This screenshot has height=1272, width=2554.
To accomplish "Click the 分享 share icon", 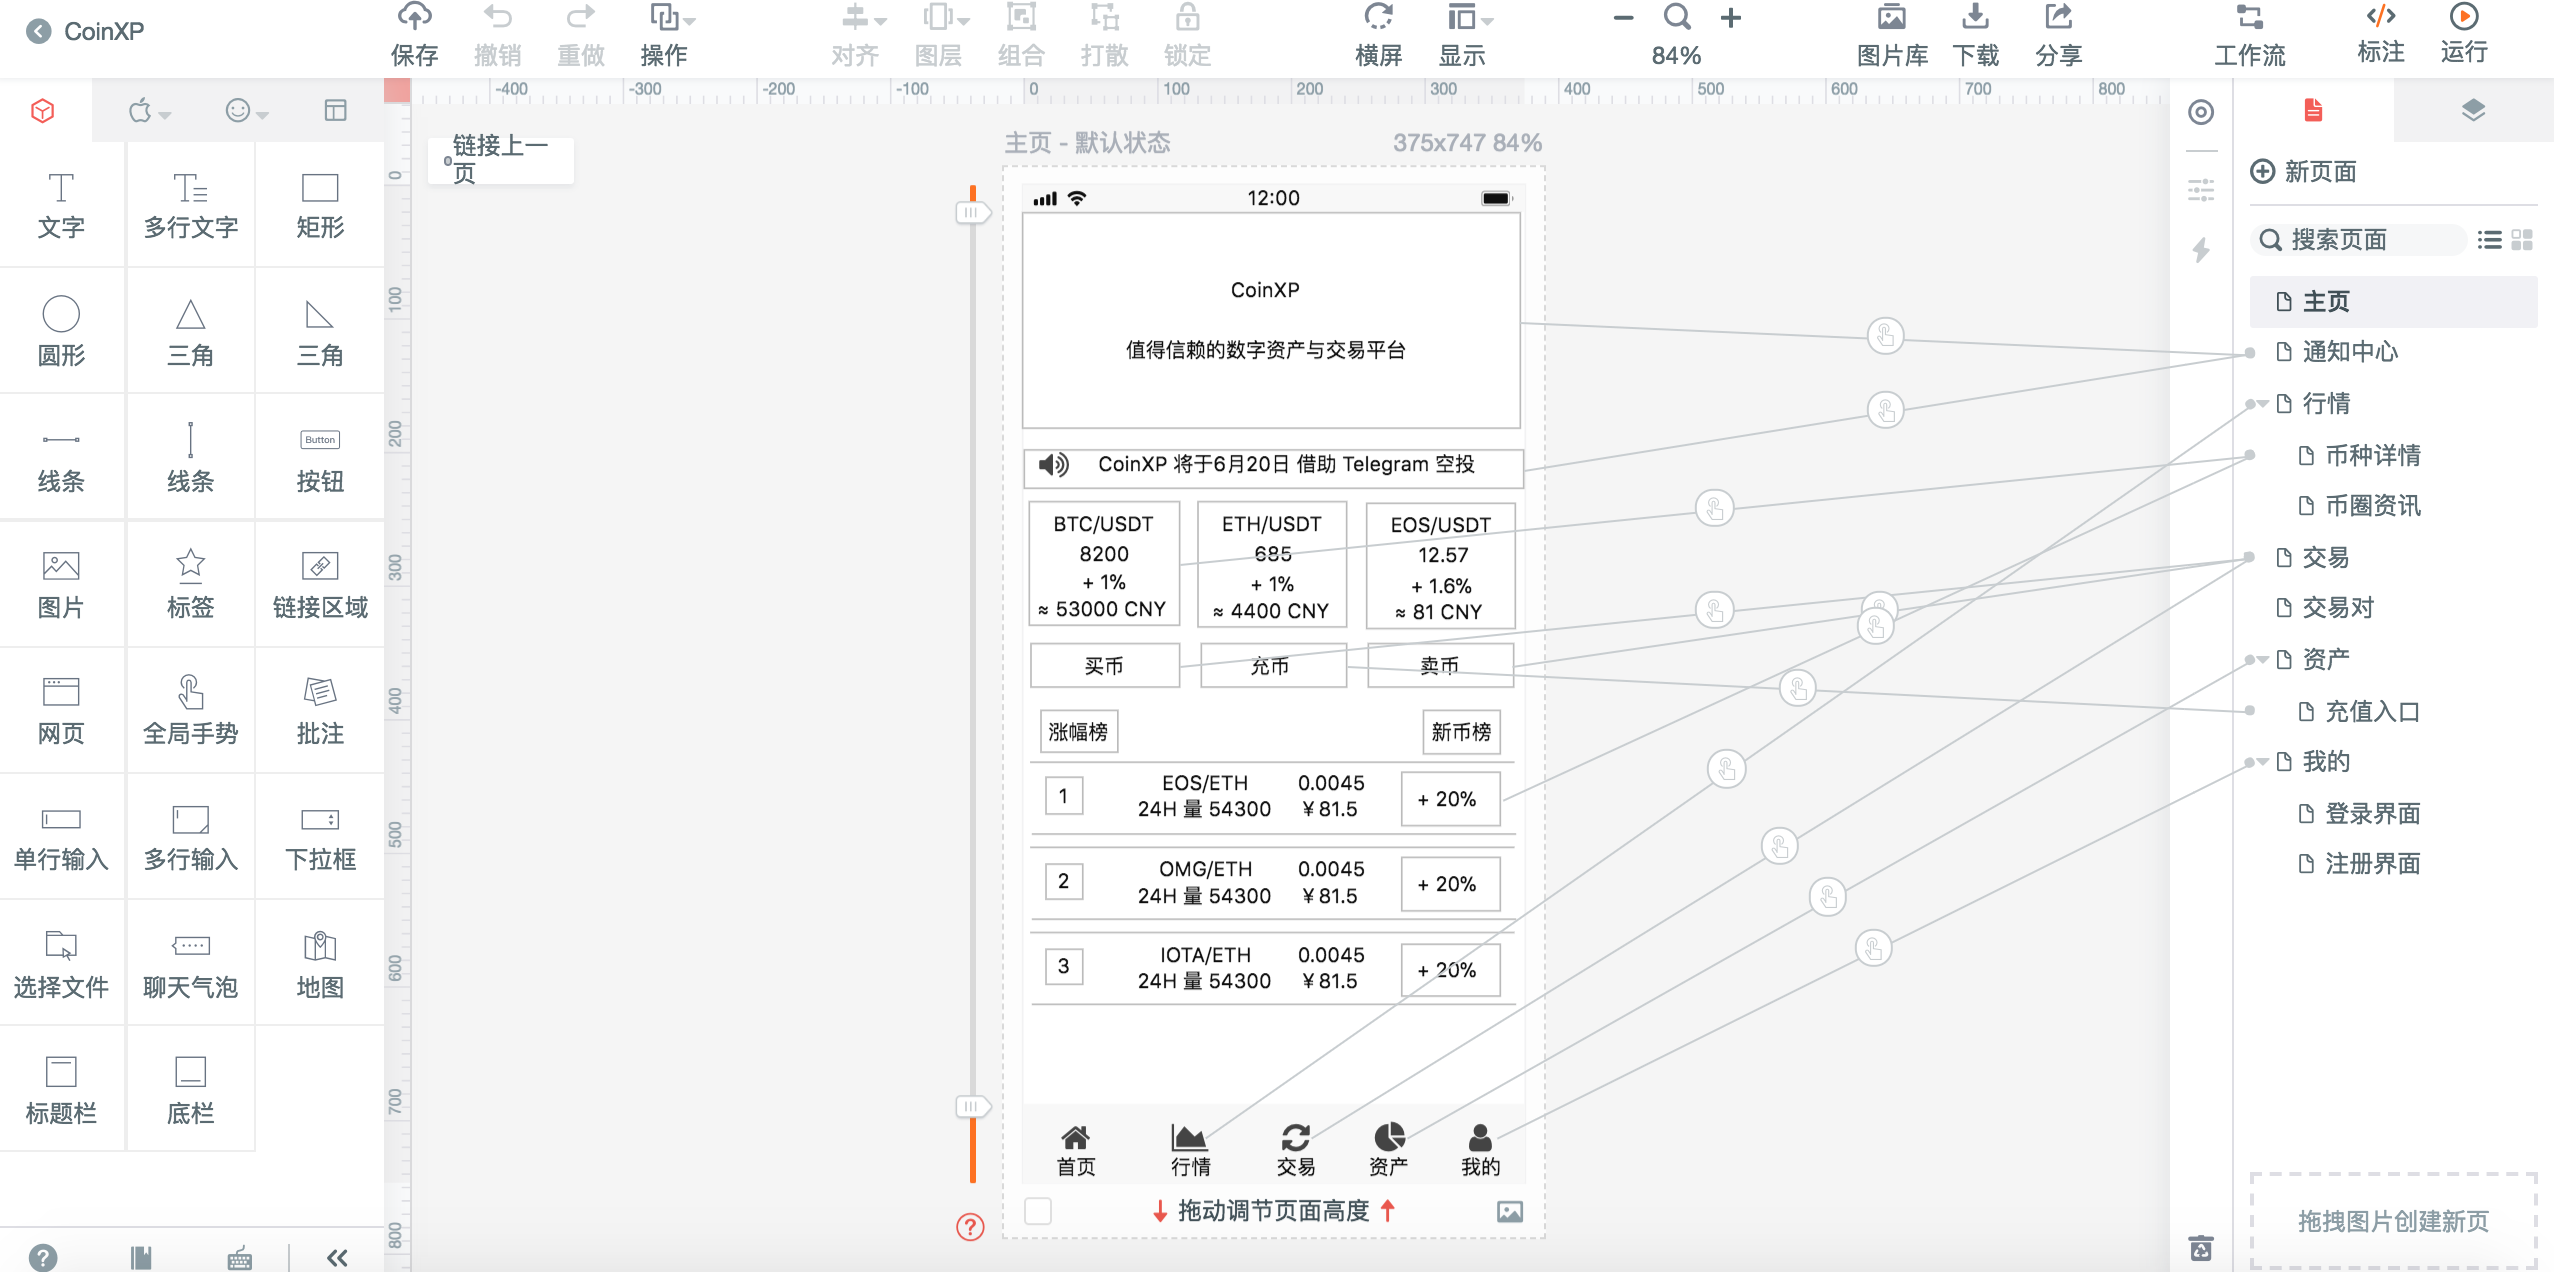I will [x=2058, y=17].
